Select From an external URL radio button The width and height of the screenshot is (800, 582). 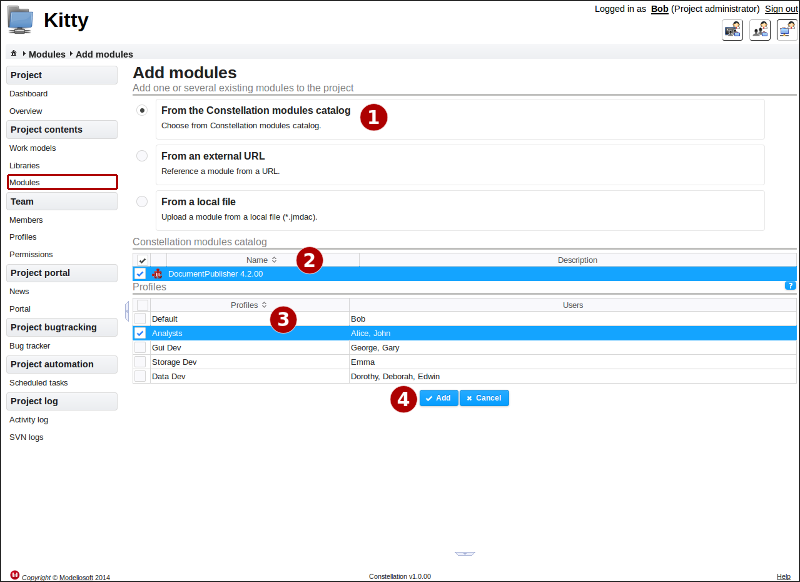click(142, 156)
